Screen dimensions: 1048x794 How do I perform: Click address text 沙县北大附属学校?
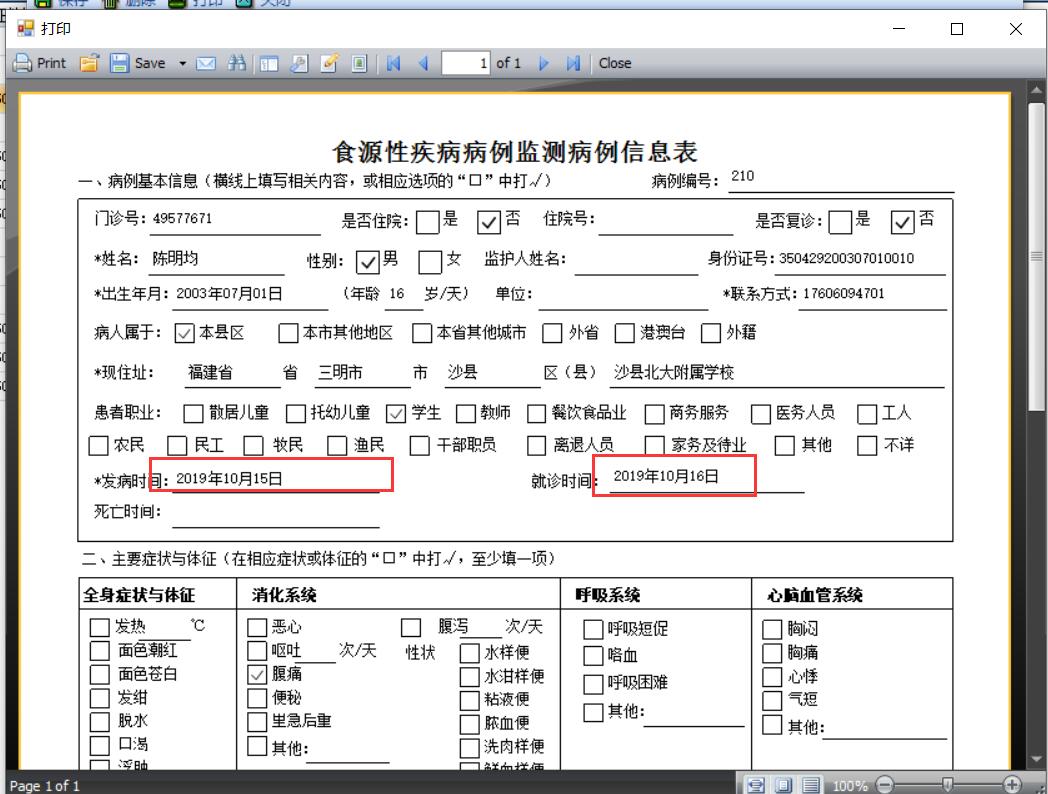[674, 372]
